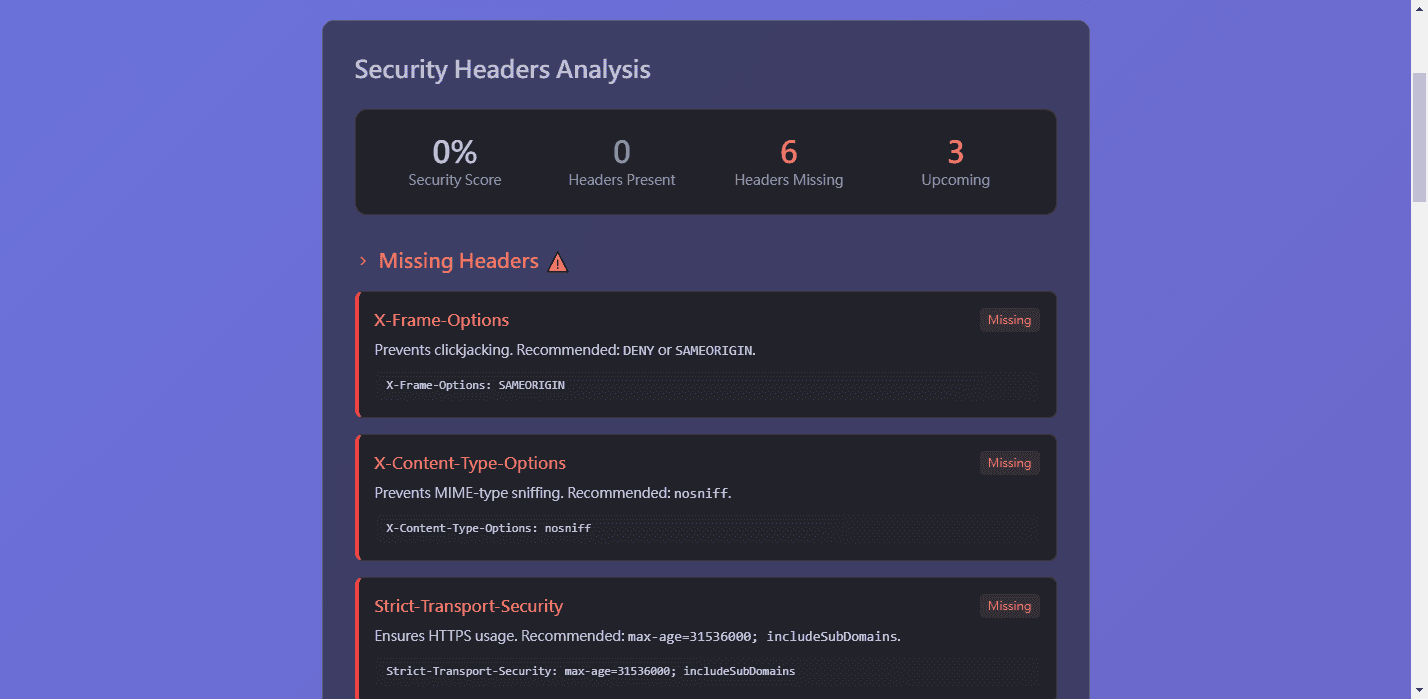Click the Upcoming count of 3
This screenshot has width=1428, height=699.
point(955,153)
